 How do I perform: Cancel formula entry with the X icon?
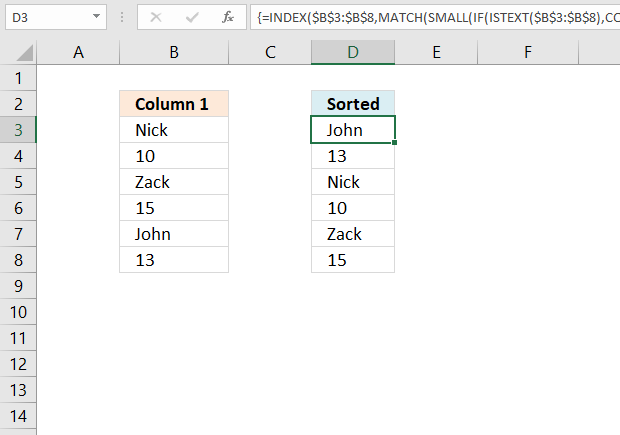point(156,17)
